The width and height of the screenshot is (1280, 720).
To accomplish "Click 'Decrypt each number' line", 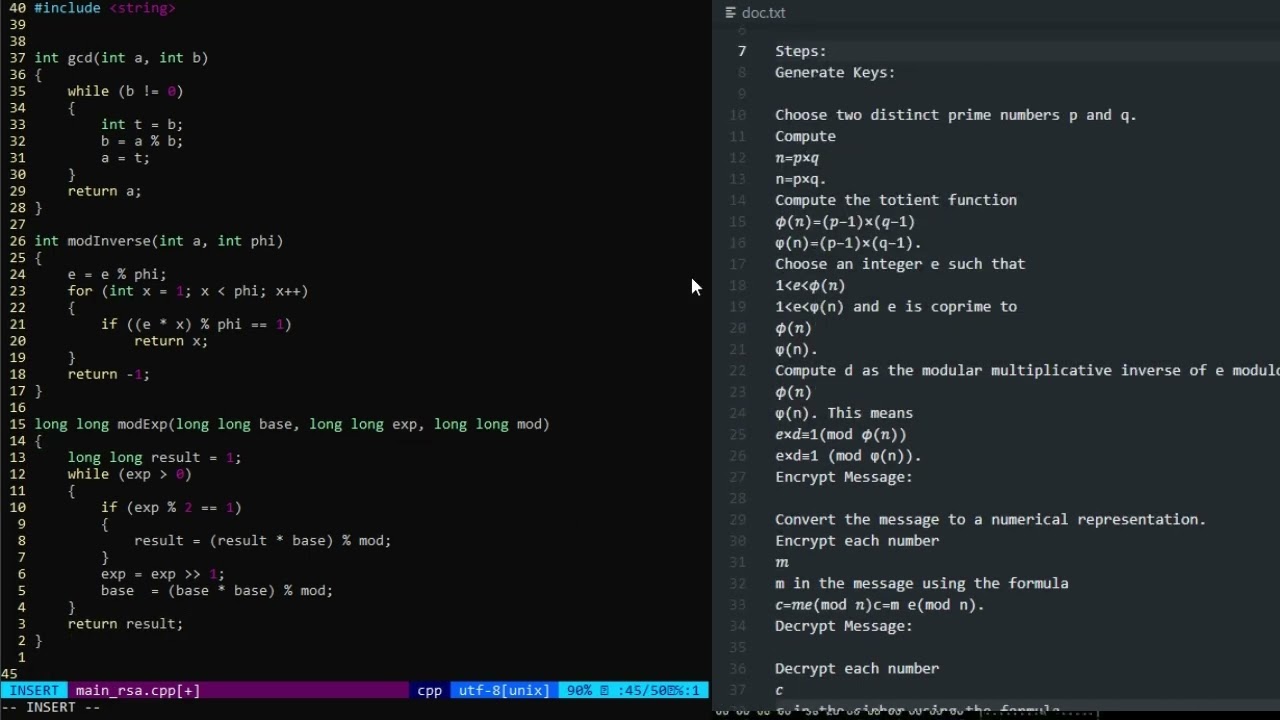I will pyautogui.click(x=857, y=668).
